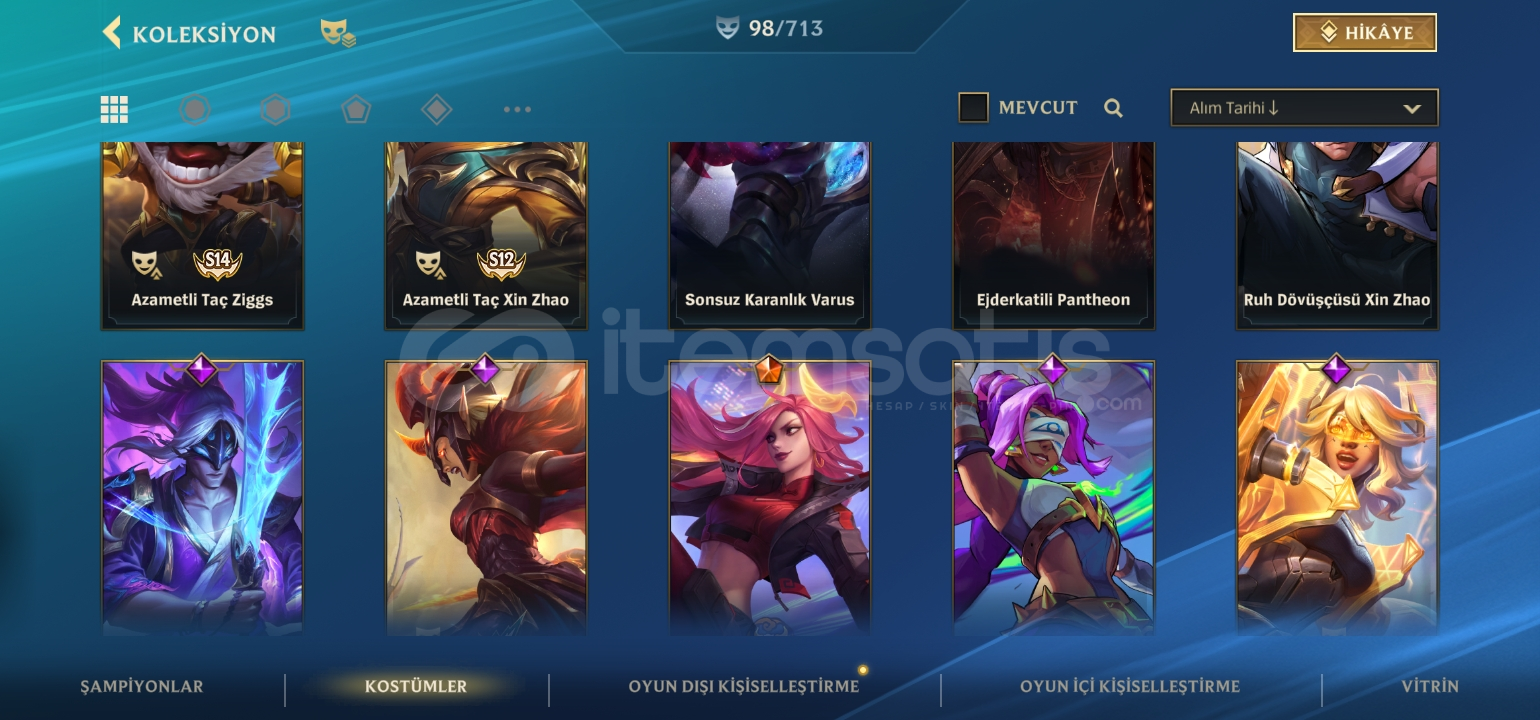The height and width of the screenshot is (720, 1540).
Task: Switch to the Şampiyonlar tab
Action: 142,687
